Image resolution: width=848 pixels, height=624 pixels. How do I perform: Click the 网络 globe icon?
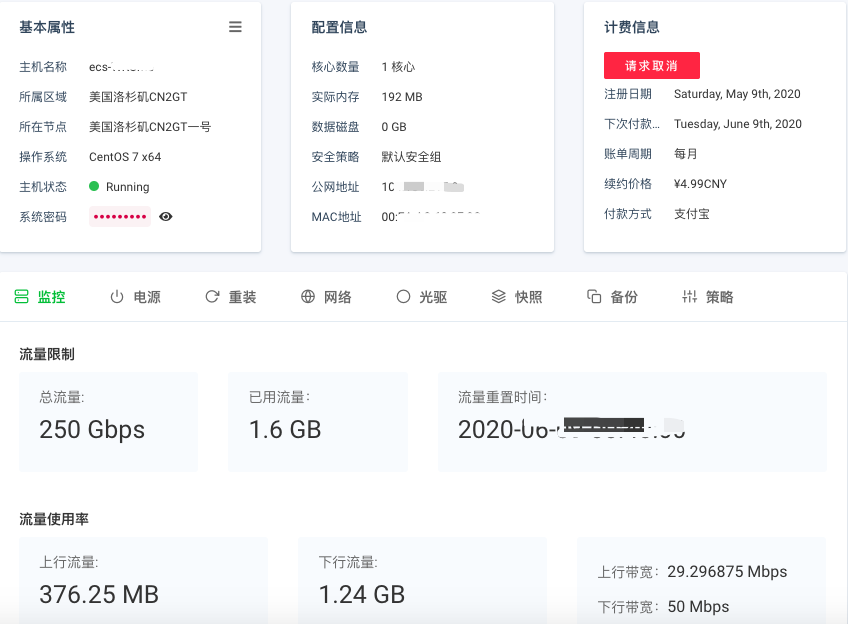click(x=308, y=297)
